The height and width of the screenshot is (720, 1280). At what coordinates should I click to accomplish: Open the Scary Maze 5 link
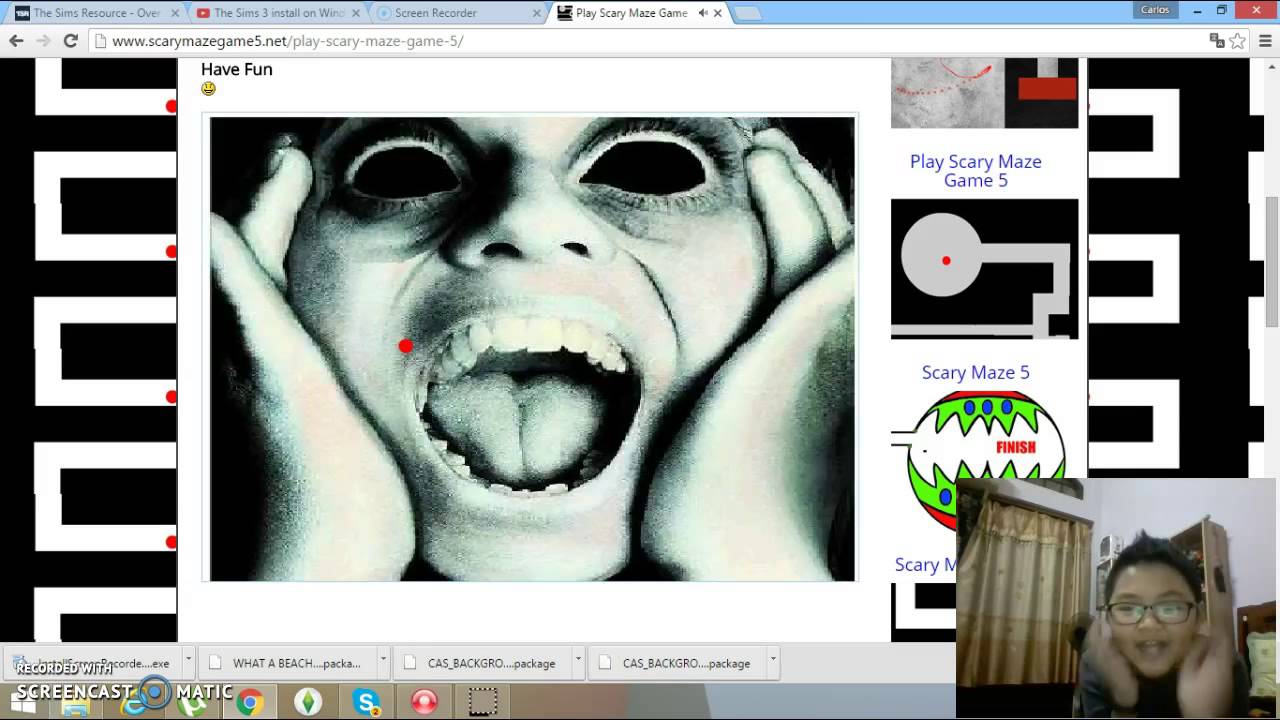tap(976, 372)
